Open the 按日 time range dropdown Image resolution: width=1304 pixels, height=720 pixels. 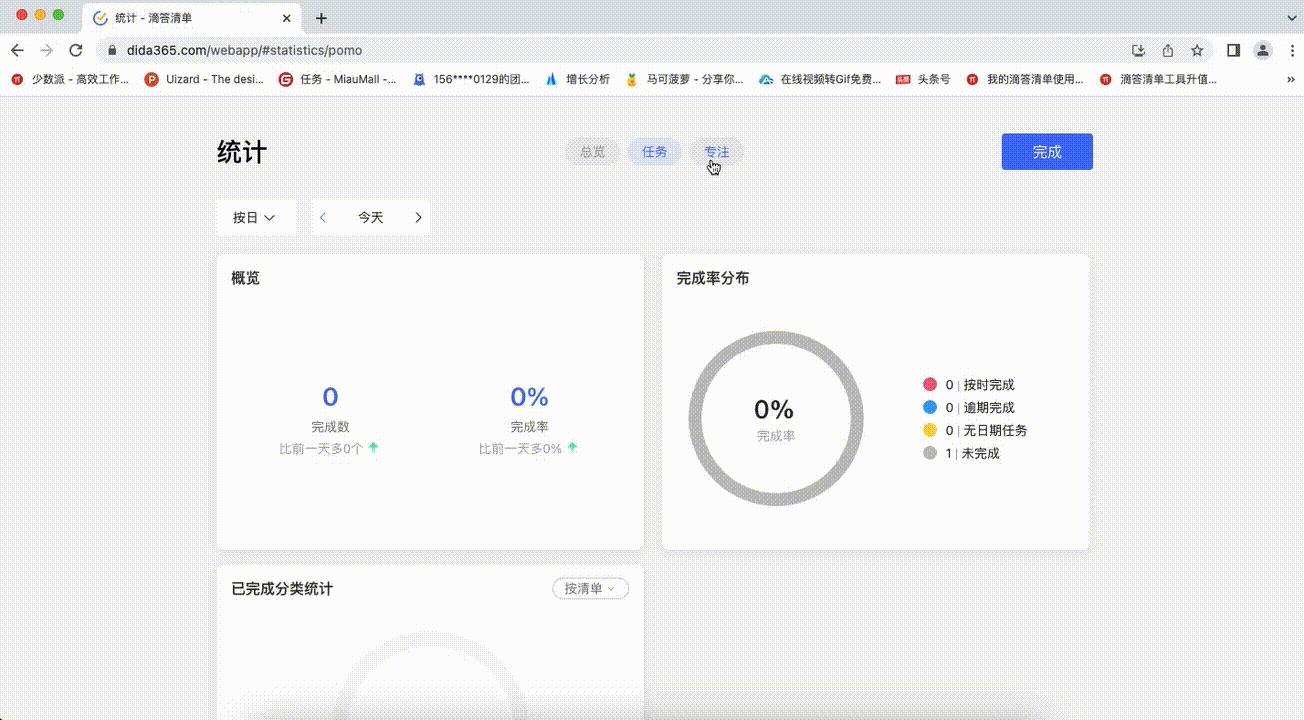(x=255, y=217)
